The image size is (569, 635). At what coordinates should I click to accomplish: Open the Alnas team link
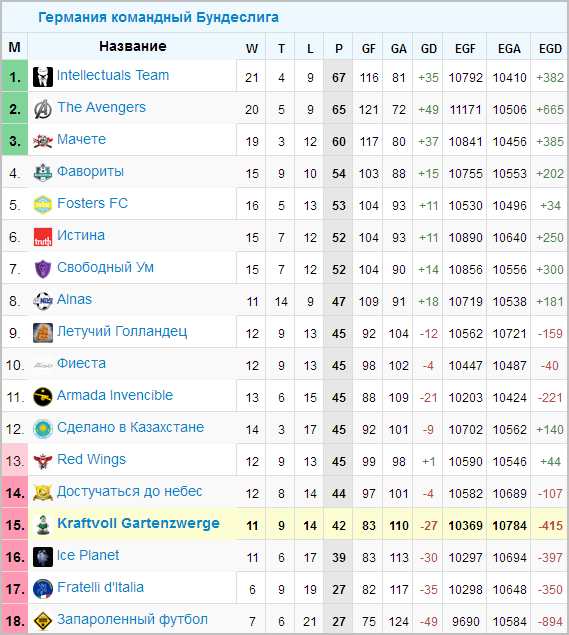75,299
